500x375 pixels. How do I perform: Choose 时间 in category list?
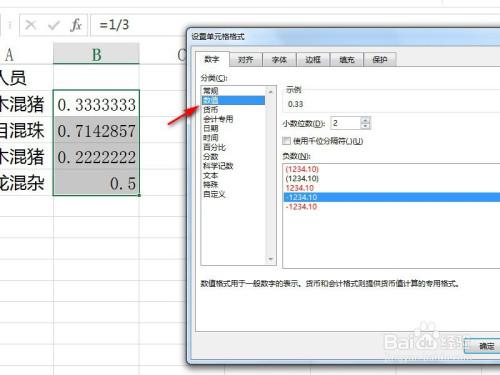click(233, 138)
